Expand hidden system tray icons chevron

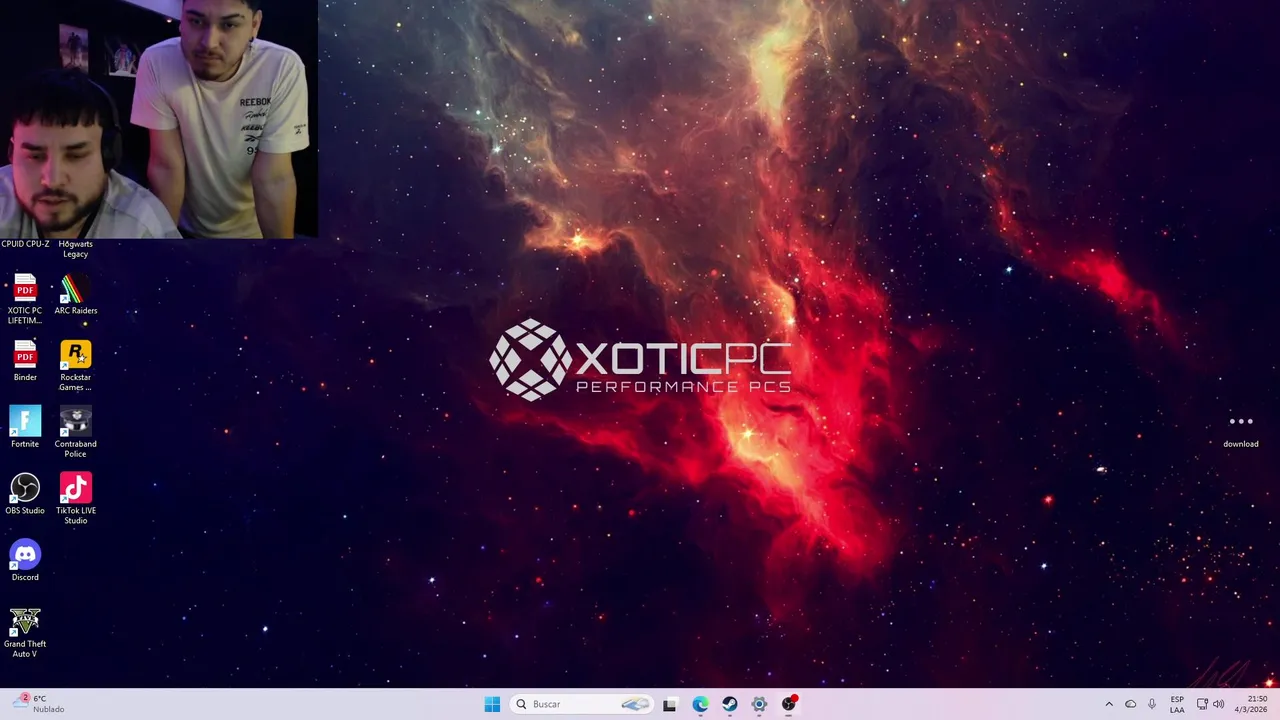(1108, 704)
